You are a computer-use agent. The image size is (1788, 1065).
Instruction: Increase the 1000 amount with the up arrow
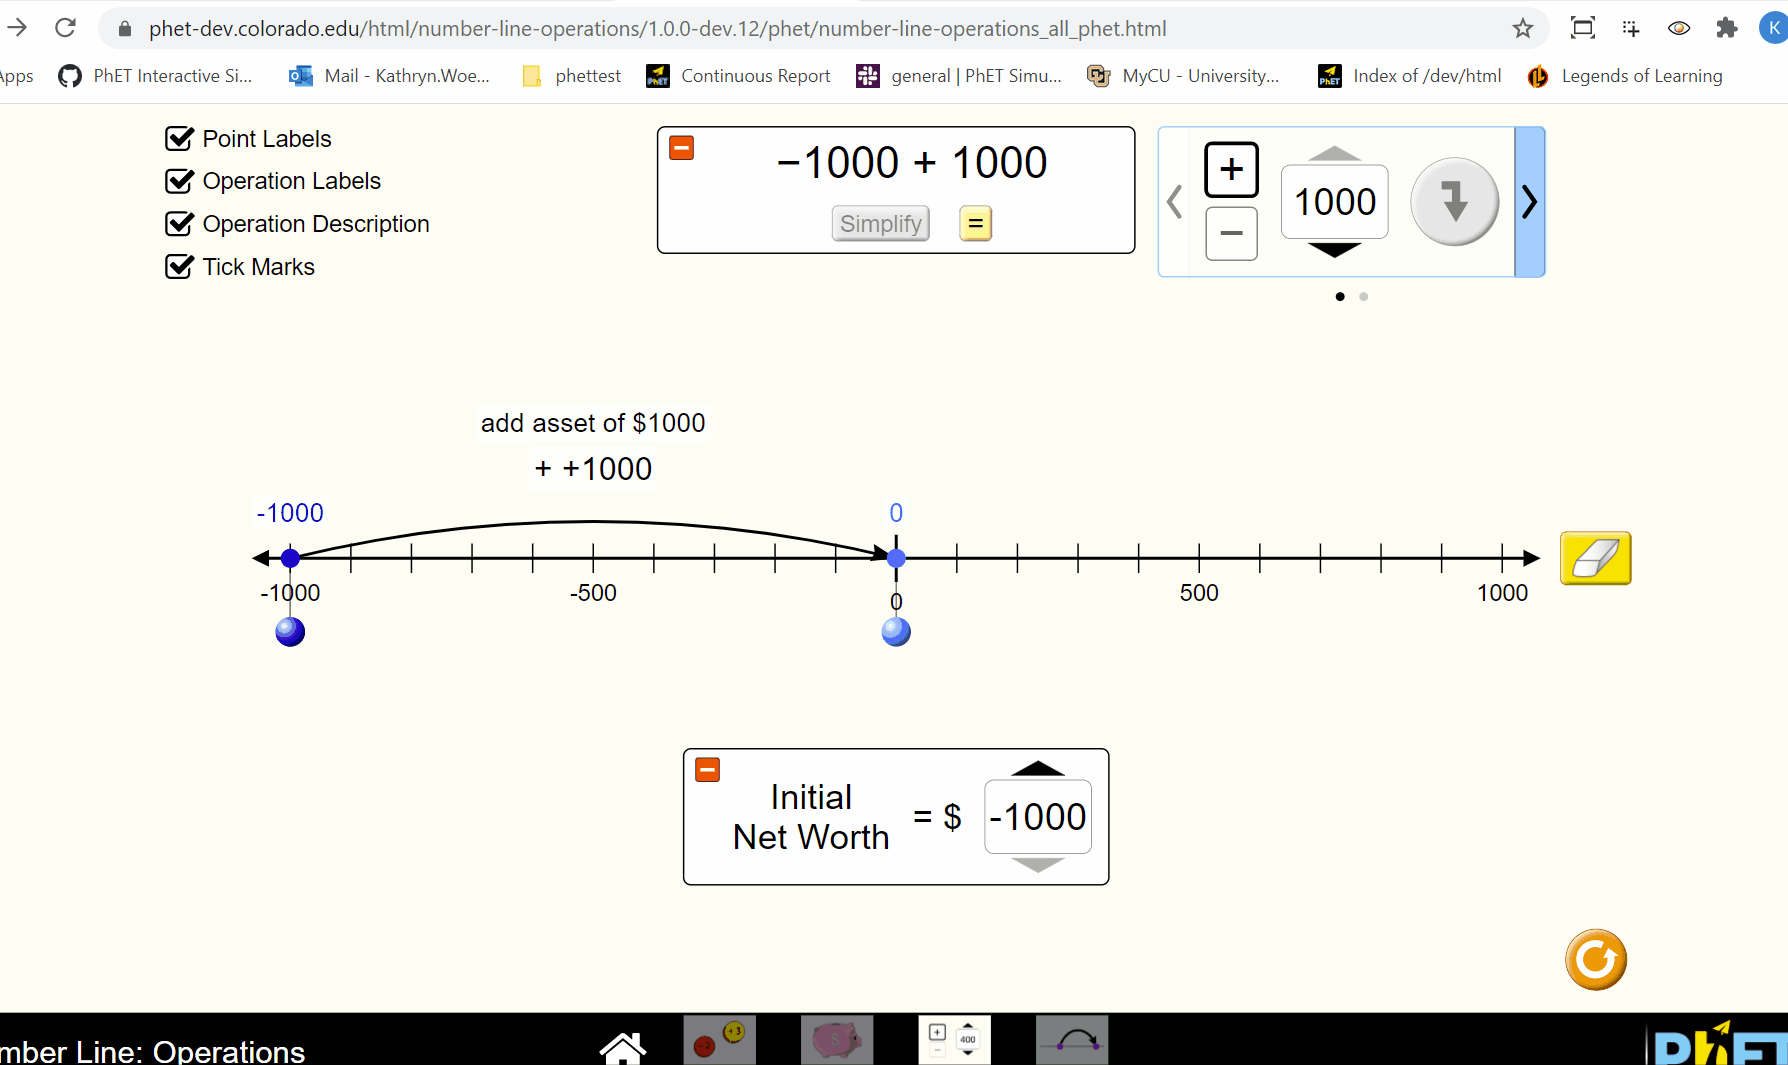coord(1334,152)
